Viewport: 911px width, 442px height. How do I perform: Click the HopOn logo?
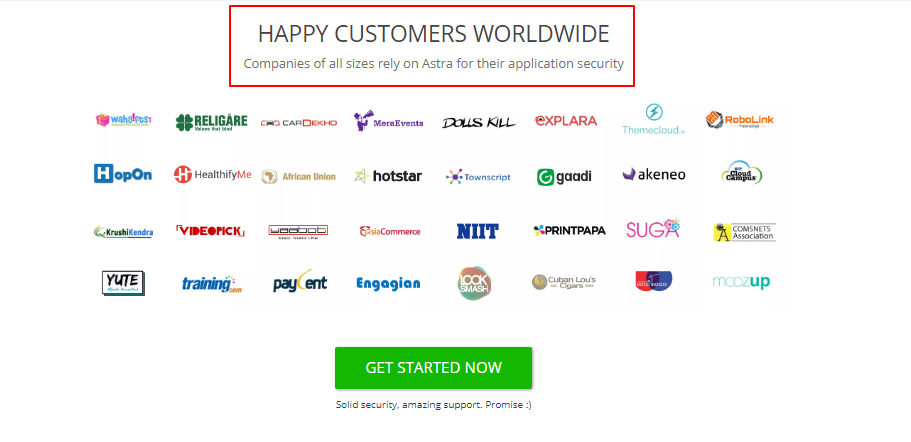click(123, 174)
